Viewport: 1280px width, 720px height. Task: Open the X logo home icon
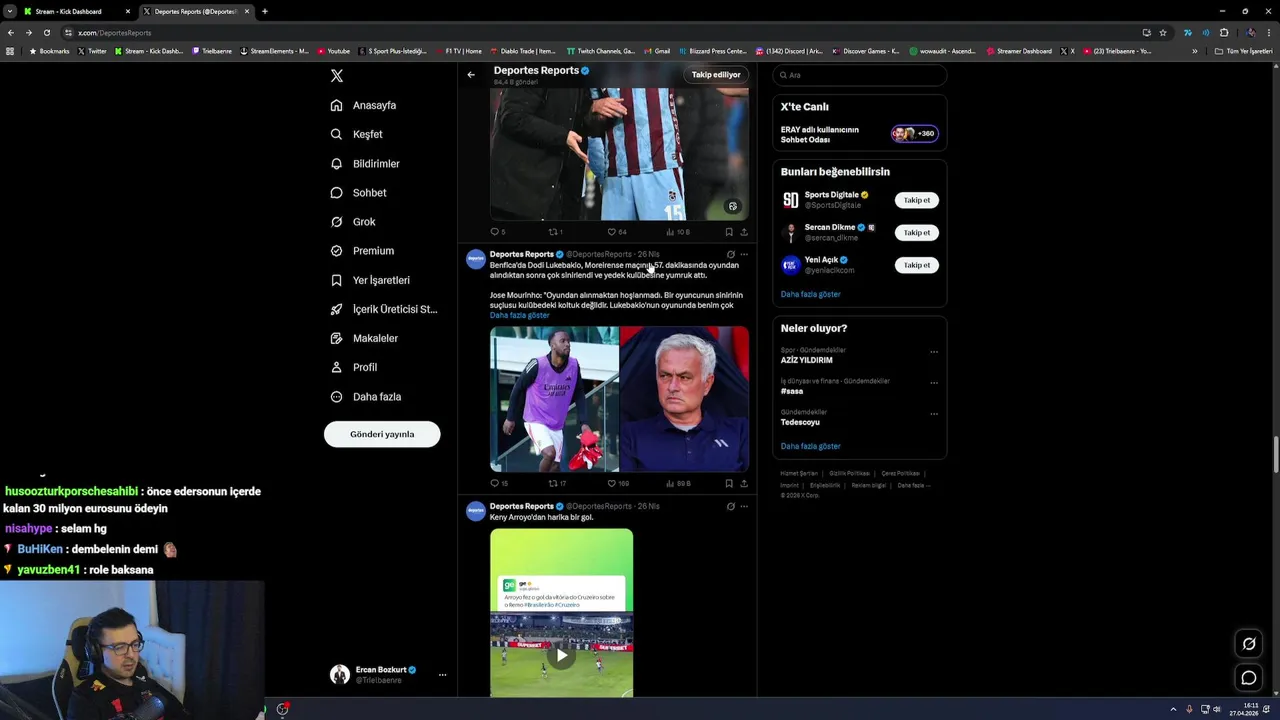(x=337, y=76)
